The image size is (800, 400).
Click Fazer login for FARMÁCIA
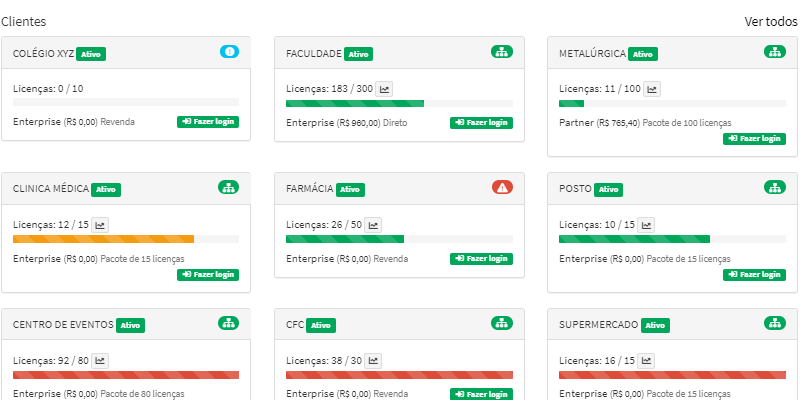coord(481,259)
